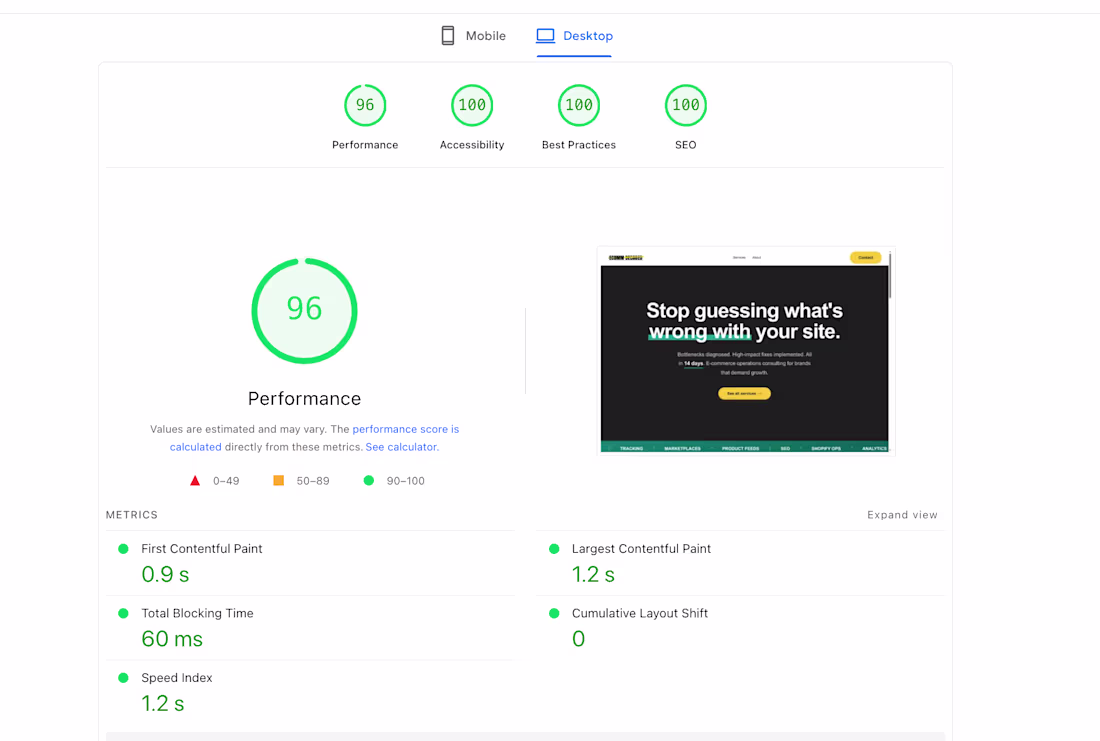Click the mobile phone icon
1100x741 pixels.
click(x=448, y=36)
